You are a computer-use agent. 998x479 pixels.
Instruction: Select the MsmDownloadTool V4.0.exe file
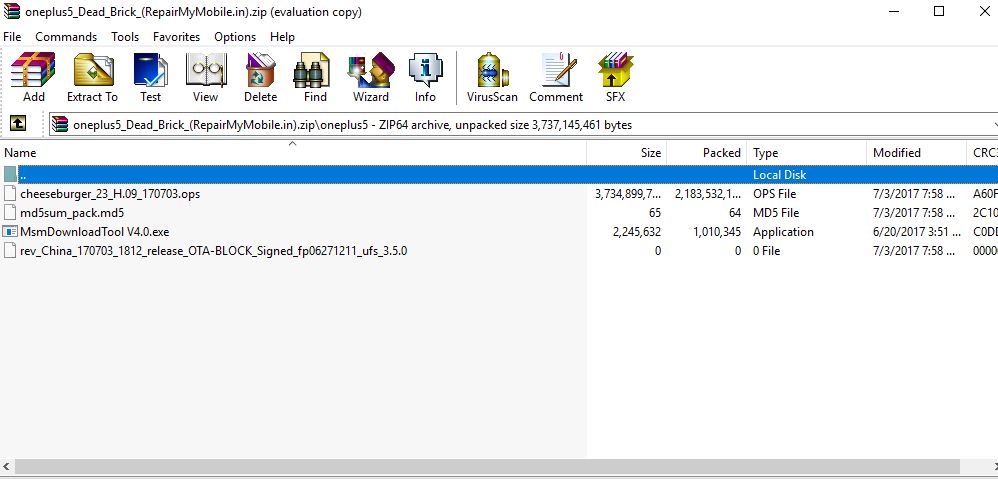94,232
